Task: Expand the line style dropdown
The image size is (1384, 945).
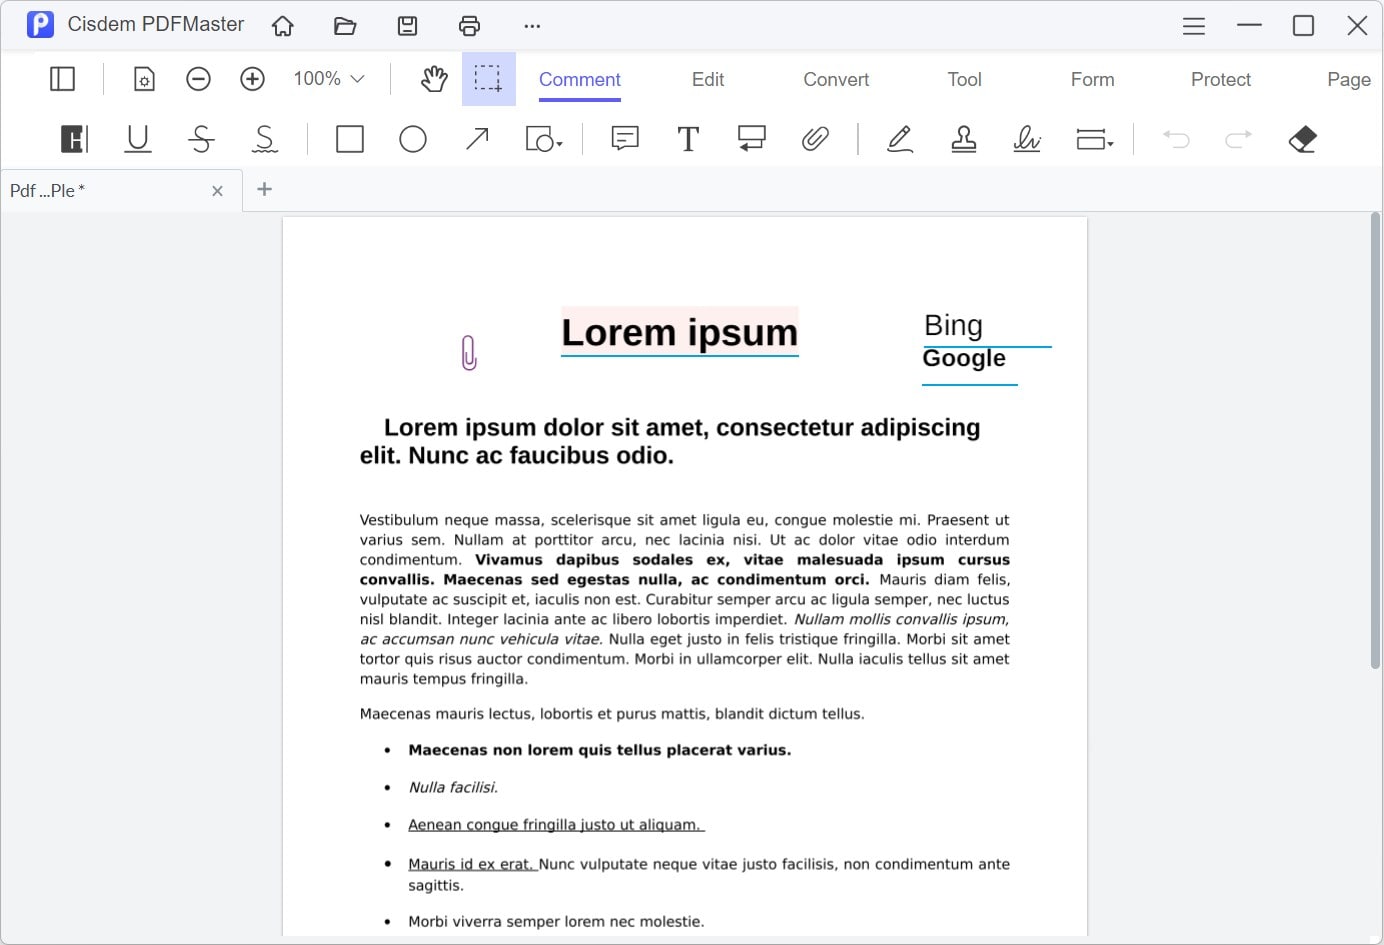Action: coord(1110,144)
